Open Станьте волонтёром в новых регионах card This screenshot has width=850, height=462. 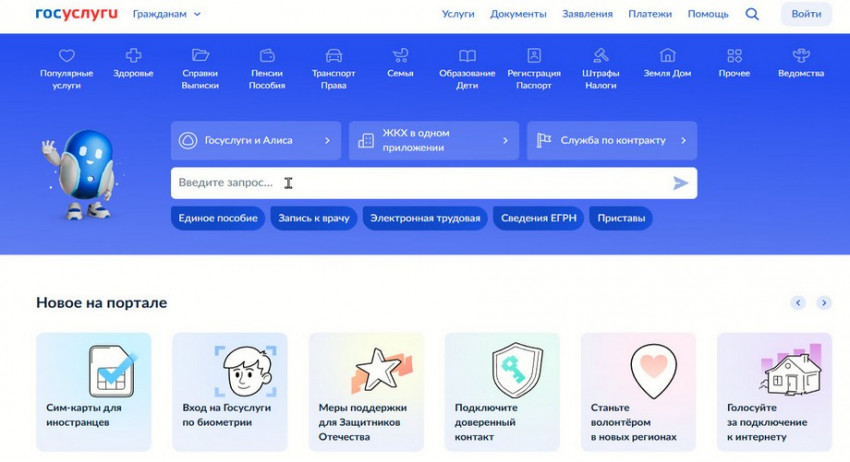[x=638, y=392]
